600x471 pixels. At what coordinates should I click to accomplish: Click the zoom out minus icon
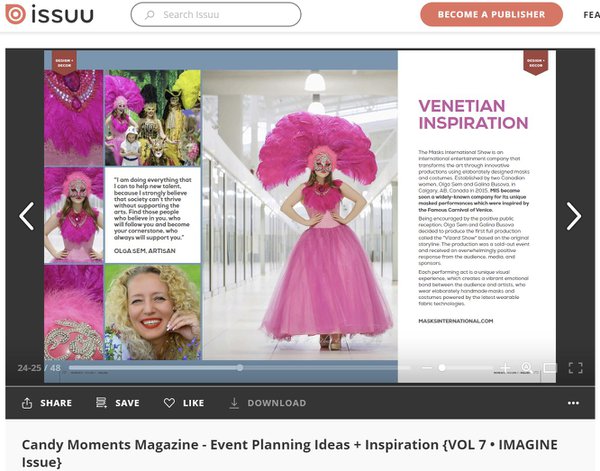[x=427, y=368]
